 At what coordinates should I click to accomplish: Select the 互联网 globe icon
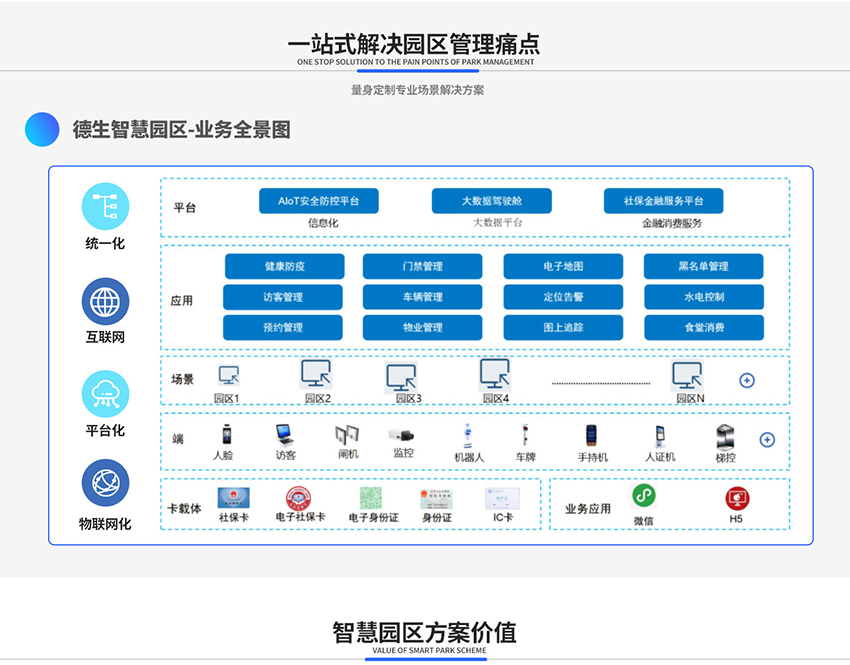click(105, 300)
